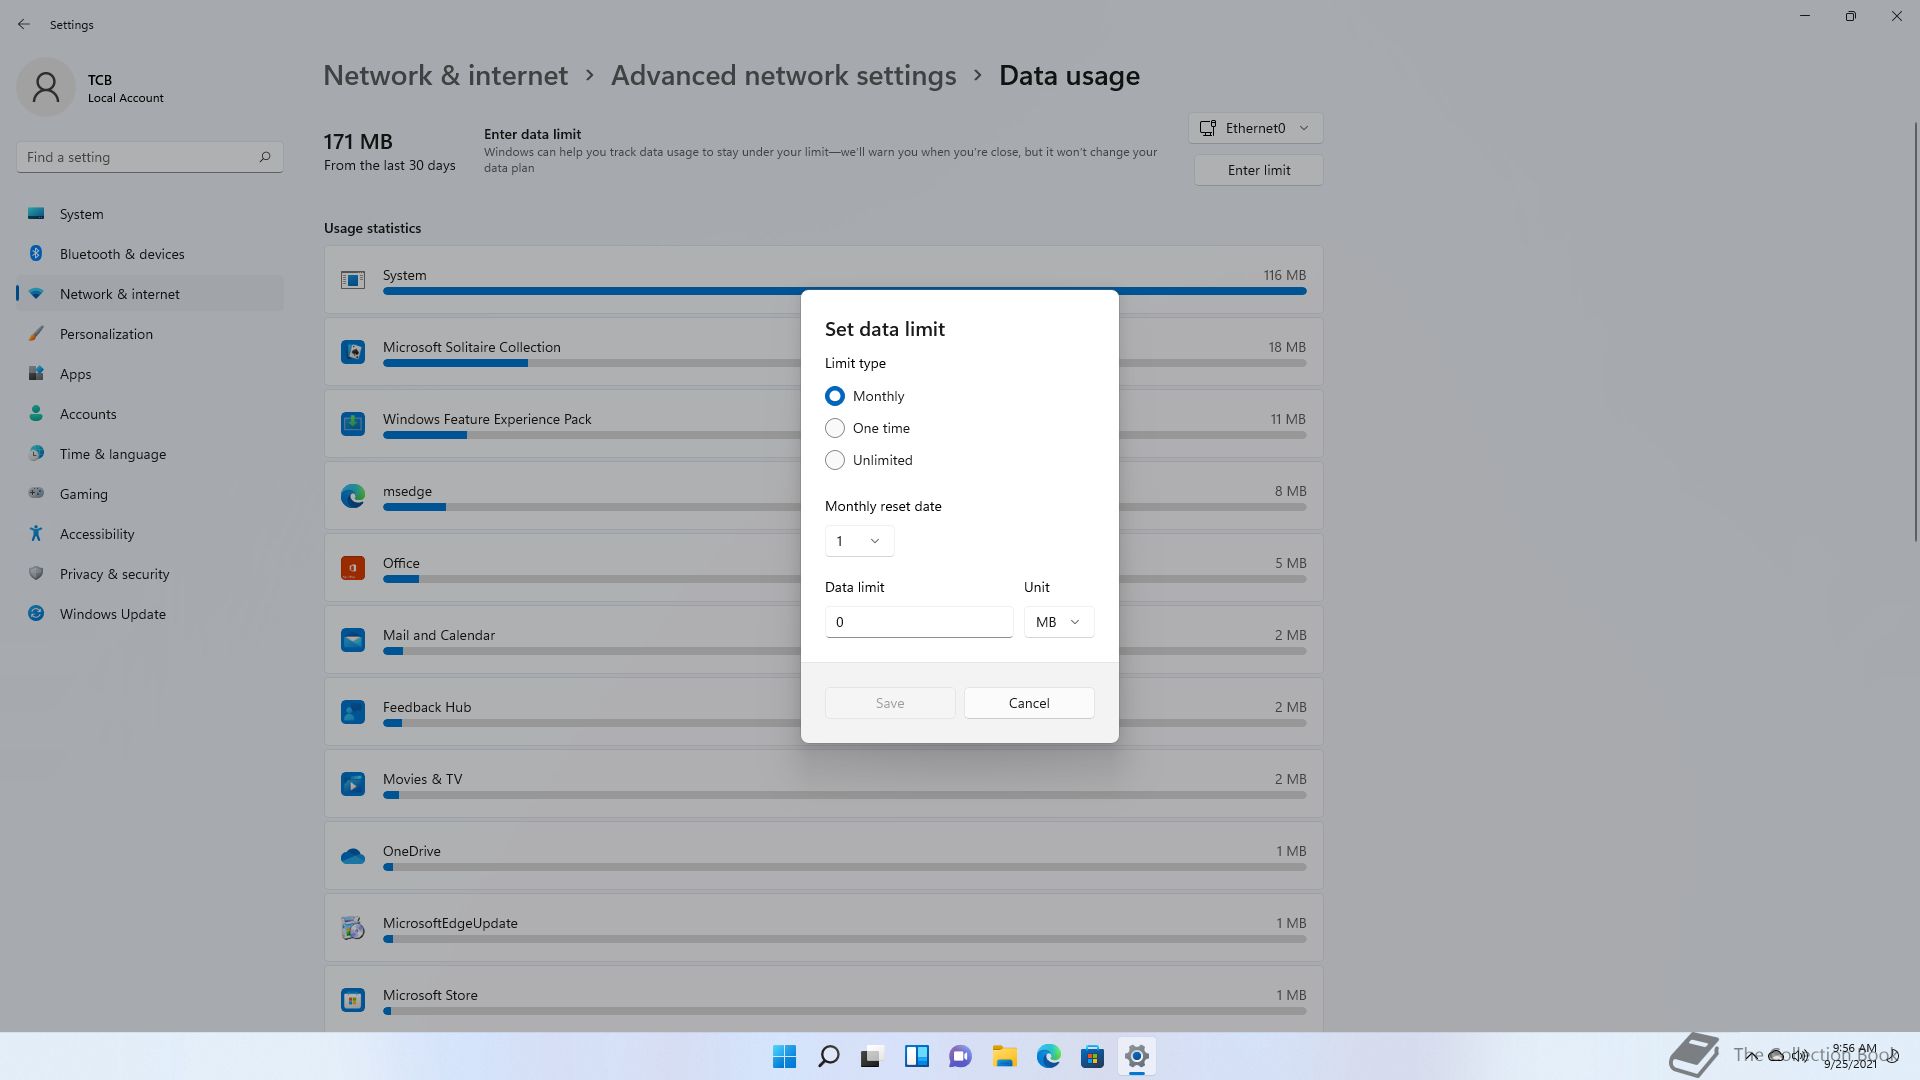Navigate to Network & internet breadcrumb
The width and height of the screenshot is (1920, 1080).
point(445,75)
